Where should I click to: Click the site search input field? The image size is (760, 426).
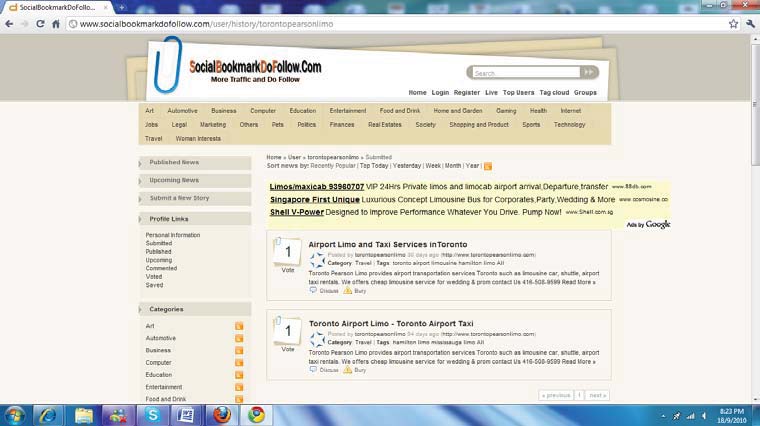tap(523, 73)
